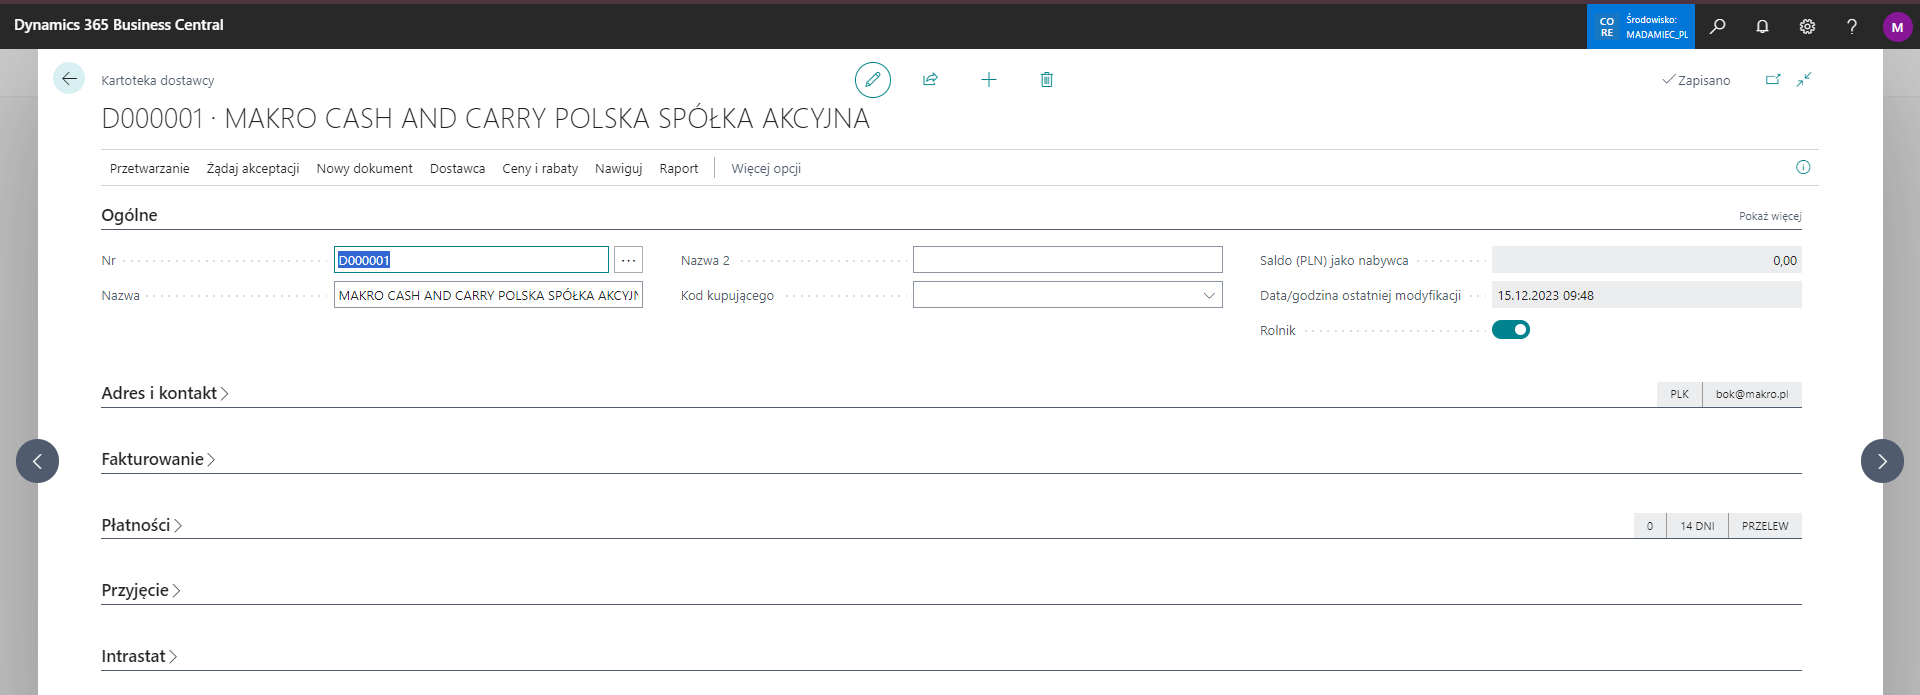Open notifications bell icon
This screenshot has height=695, width=1920.
coord(1762,26)
